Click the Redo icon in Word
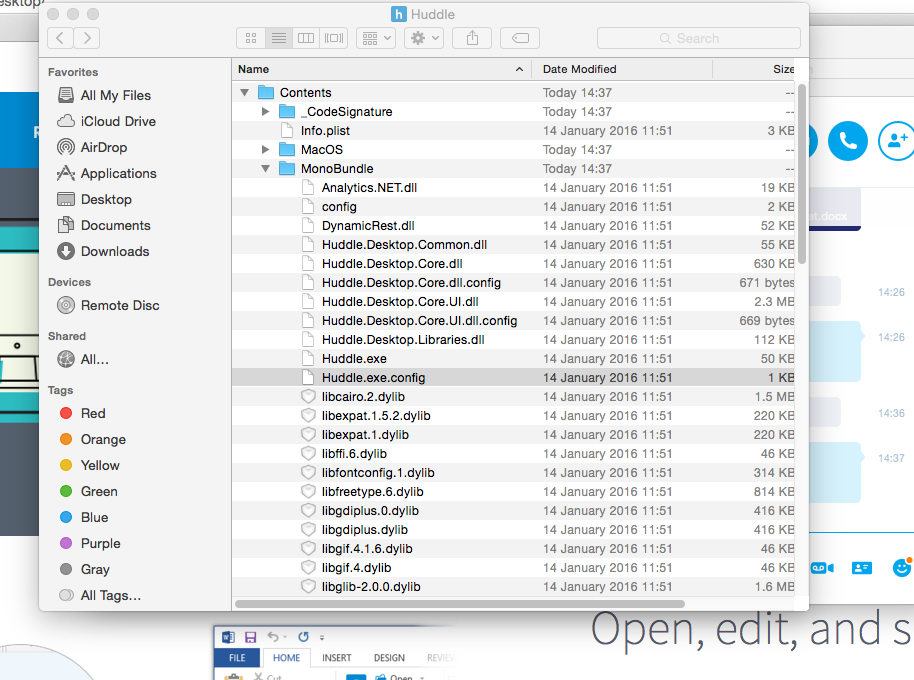914x680 pixels. (x=303, y=637)
